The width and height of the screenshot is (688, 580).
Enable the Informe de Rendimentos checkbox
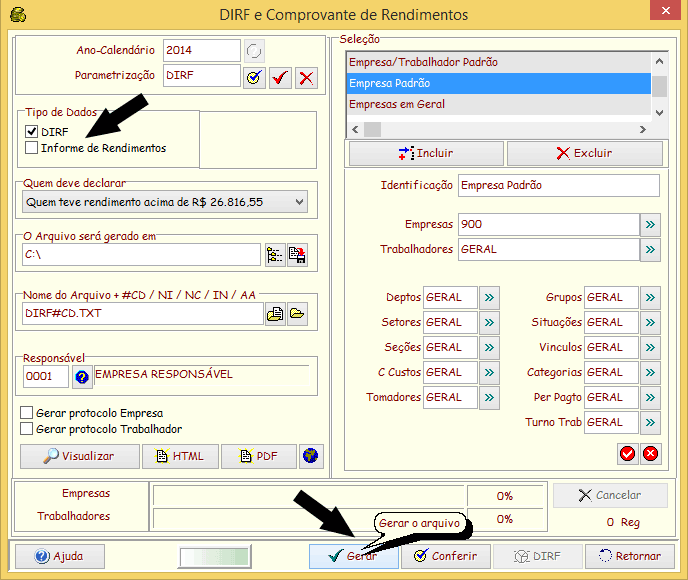click(32, 148)
